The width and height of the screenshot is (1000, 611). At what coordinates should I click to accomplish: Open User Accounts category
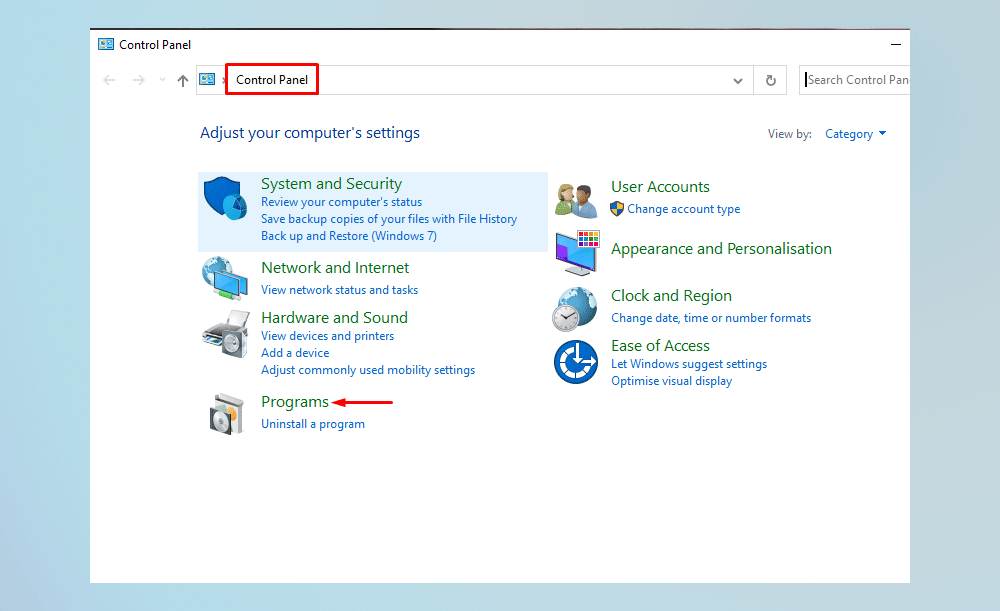point(660,187)
